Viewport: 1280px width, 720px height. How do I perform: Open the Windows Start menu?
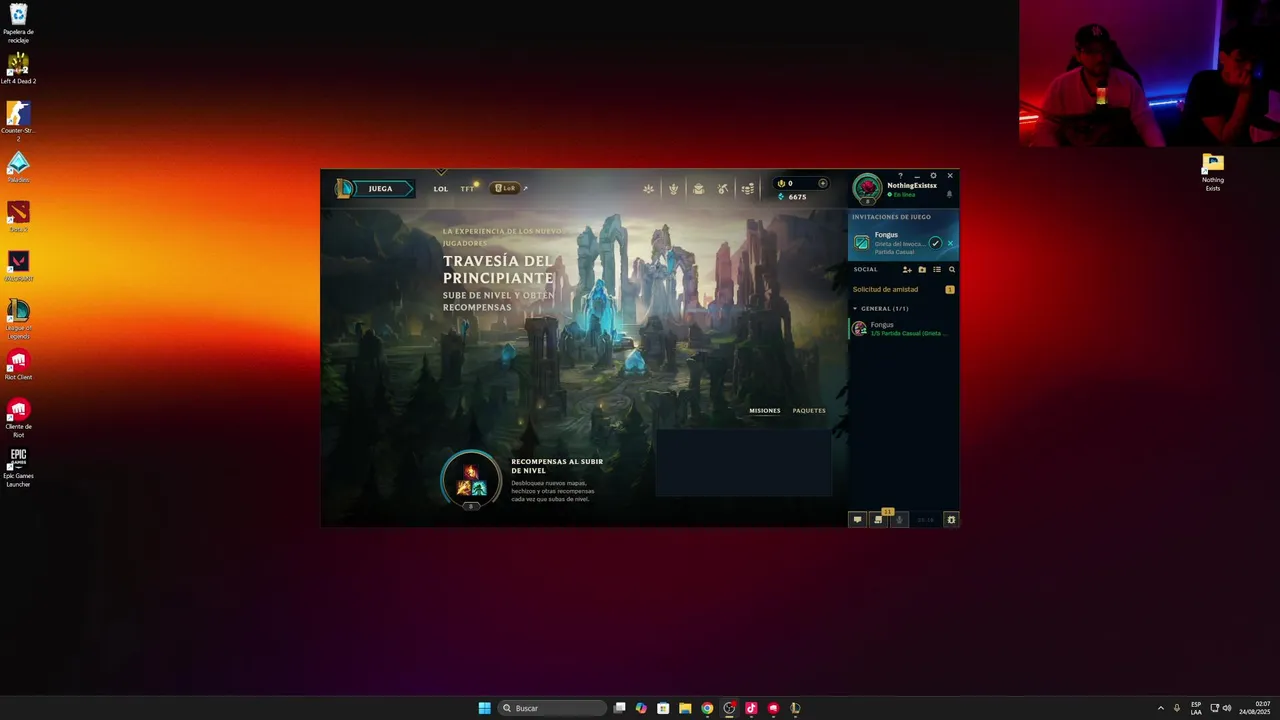click(484, 708)
